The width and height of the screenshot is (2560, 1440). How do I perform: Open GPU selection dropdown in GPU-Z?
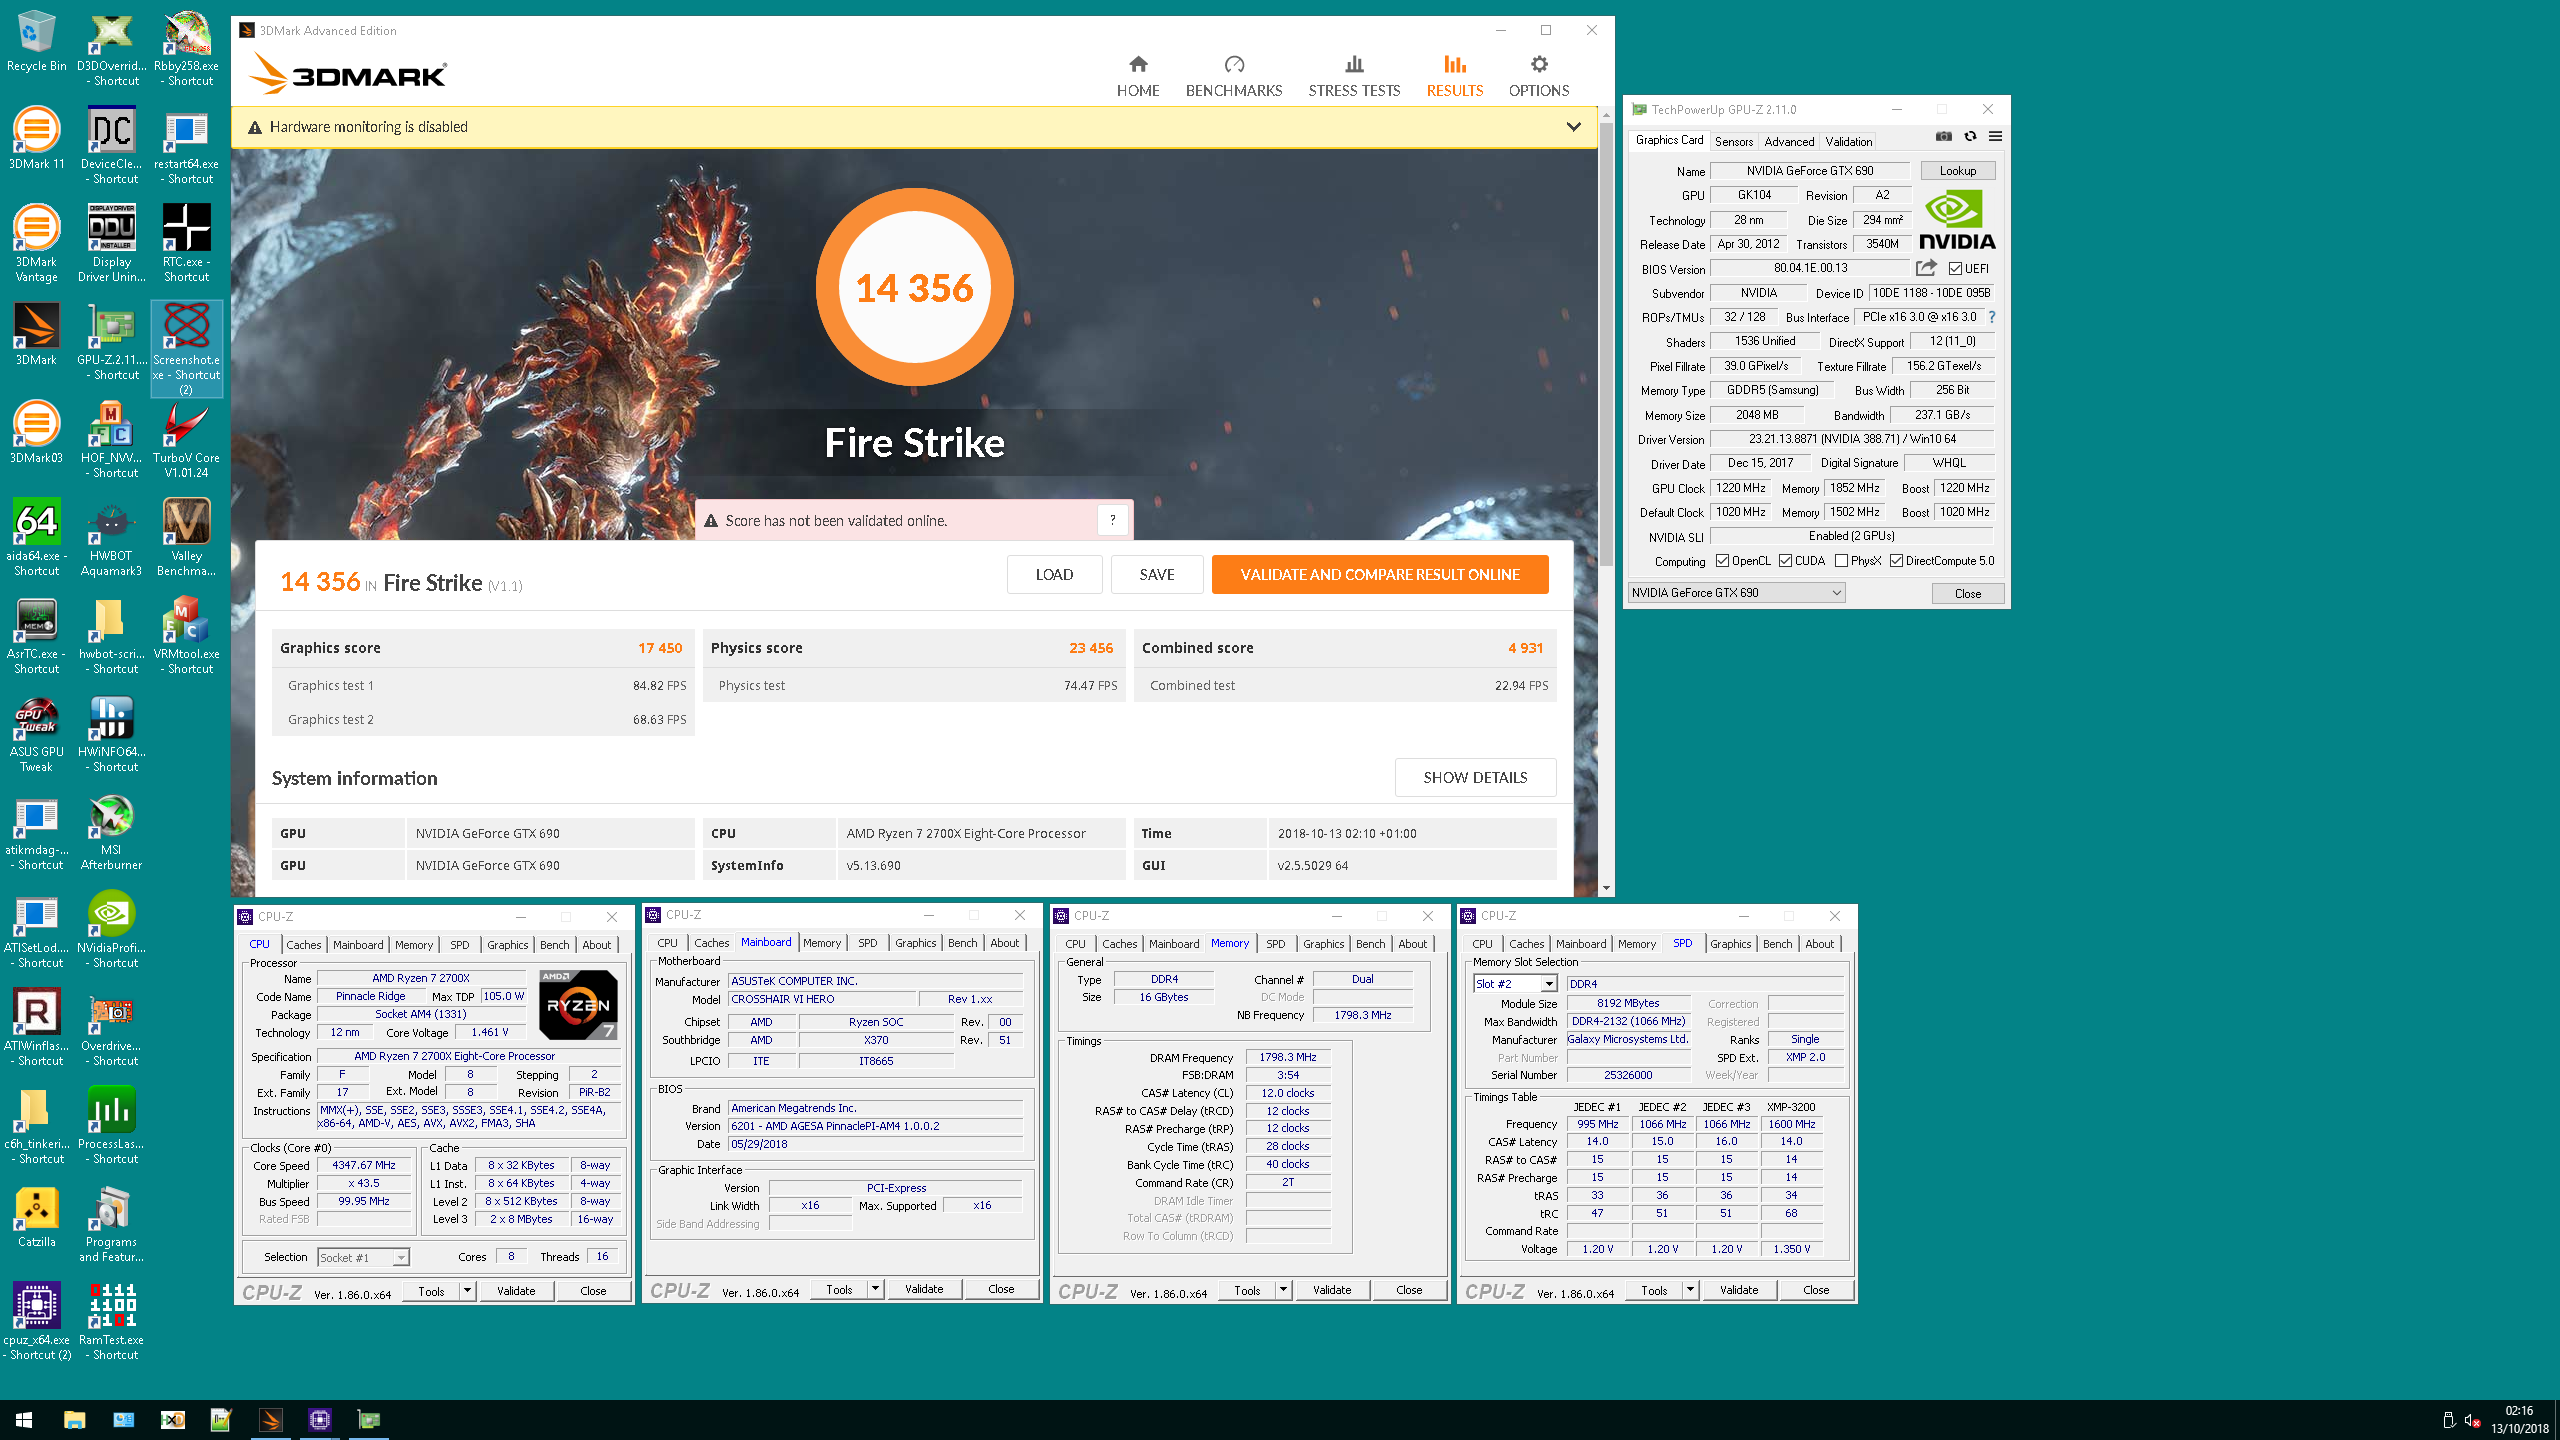(1737, 593)
